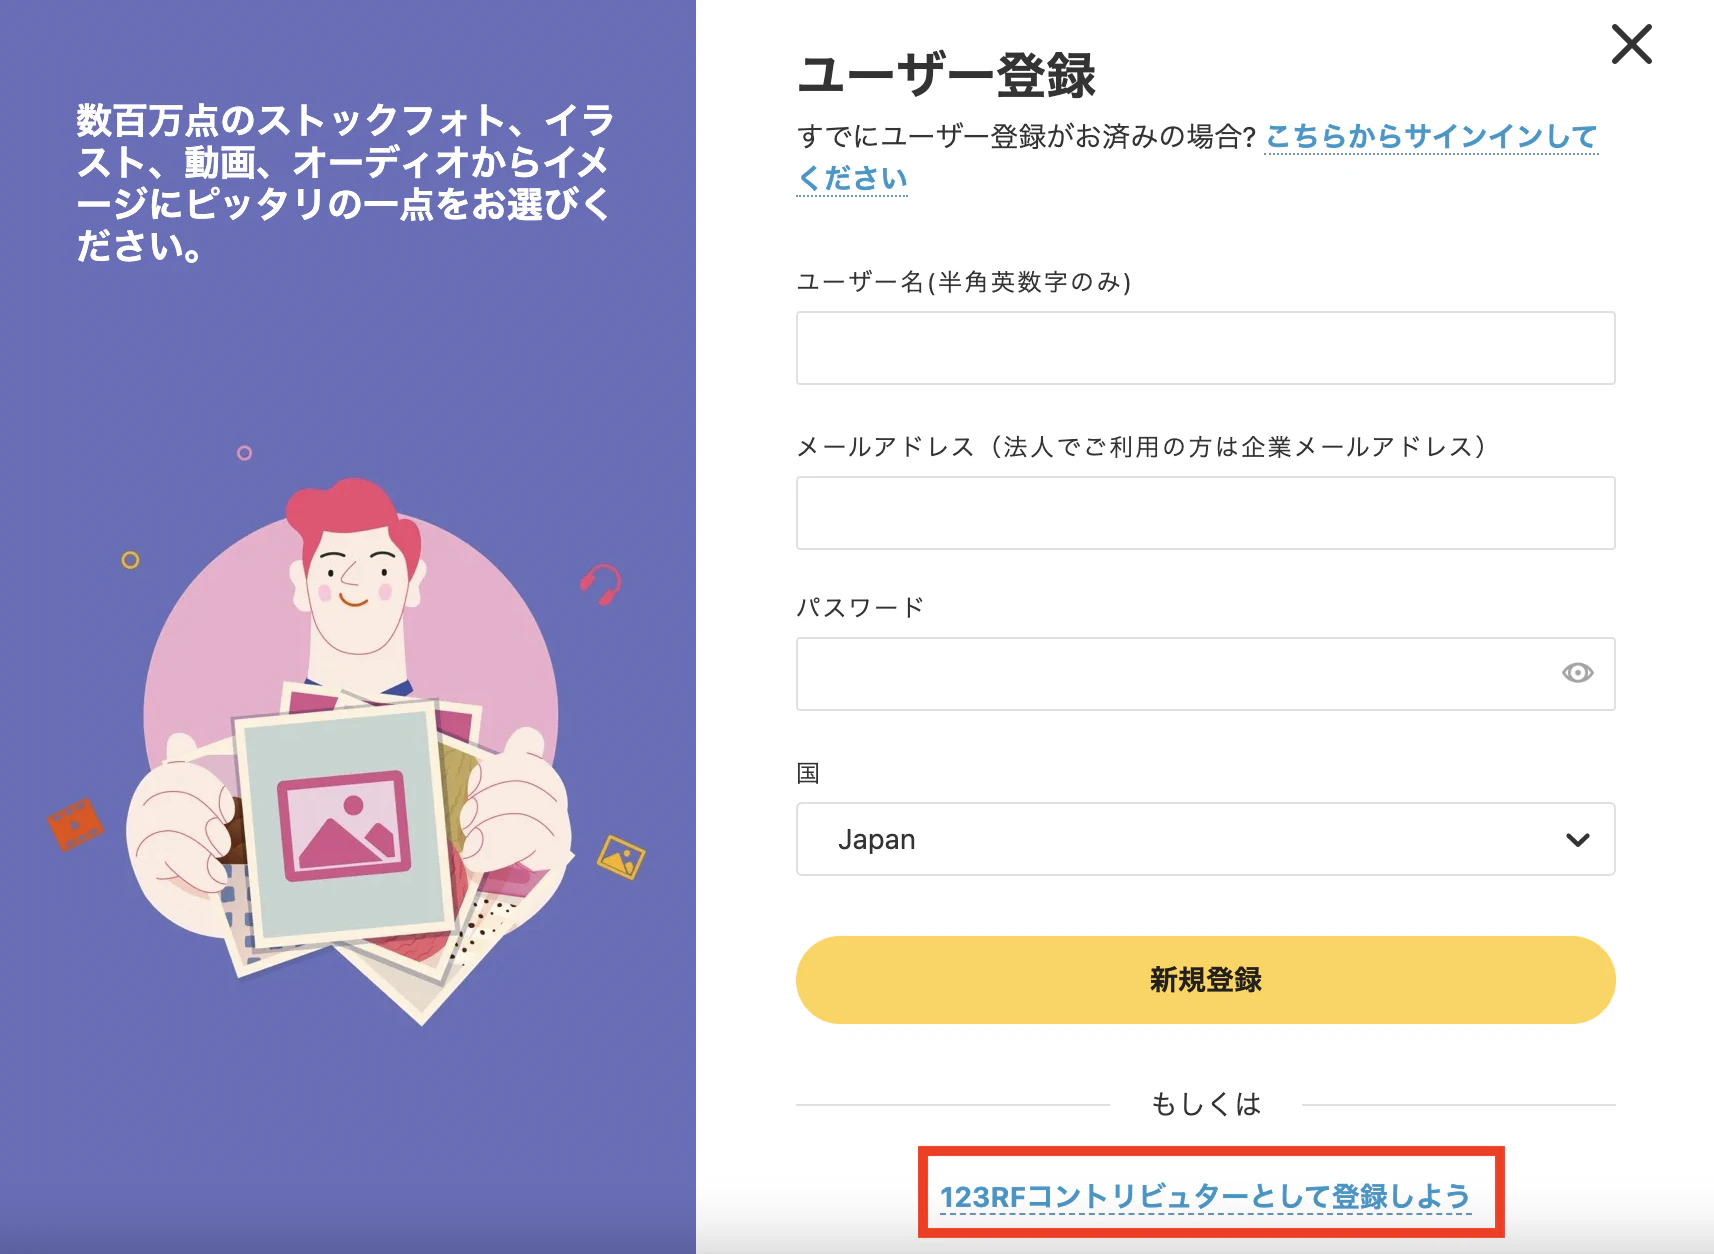This screenshot has width=1714, height=1254.
Task: Click the yellow picture frame icon
Action: (x=621, y=857)
